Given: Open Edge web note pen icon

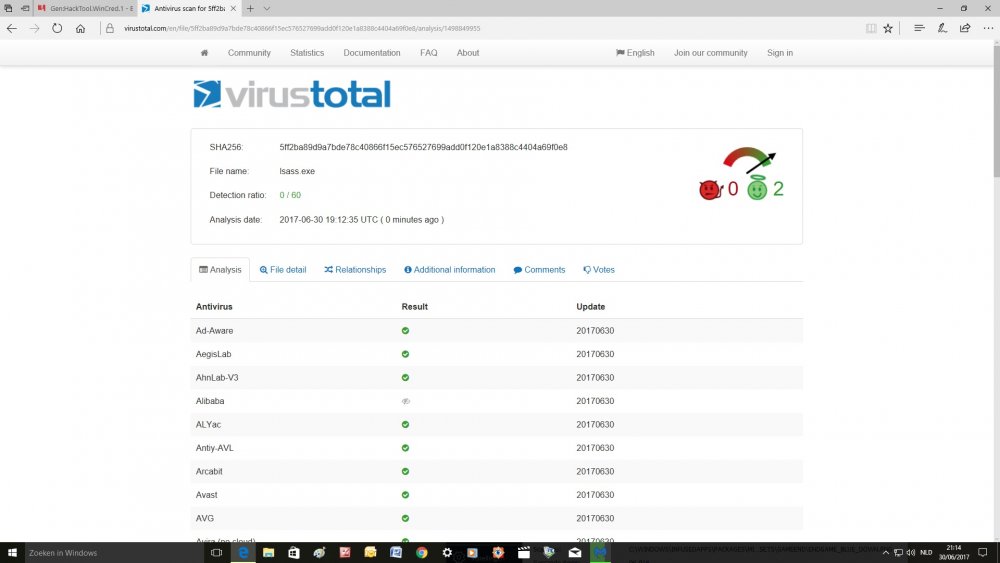Looking at the screenshot, I should pos(942,28).
